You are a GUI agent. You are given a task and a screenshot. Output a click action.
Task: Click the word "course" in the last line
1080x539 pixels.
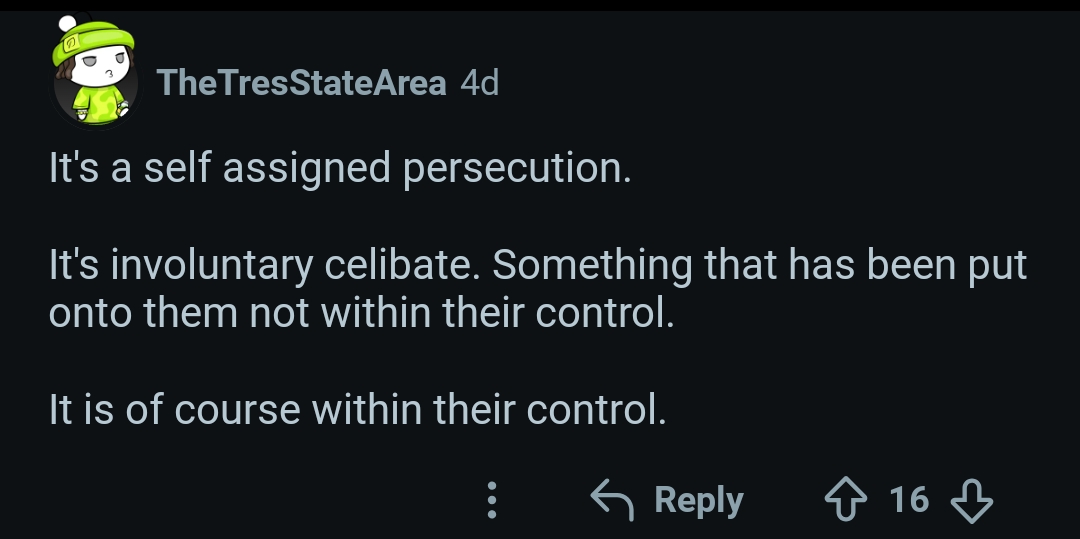(238, 410)
